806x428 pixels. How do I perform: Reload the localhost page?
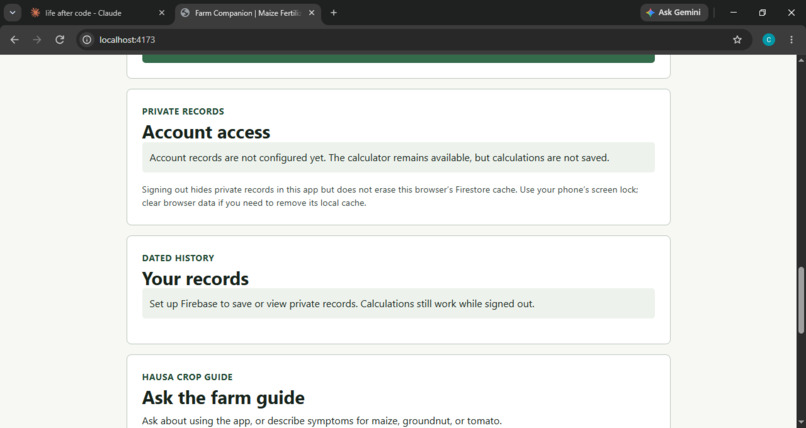[x=60, y=40]
